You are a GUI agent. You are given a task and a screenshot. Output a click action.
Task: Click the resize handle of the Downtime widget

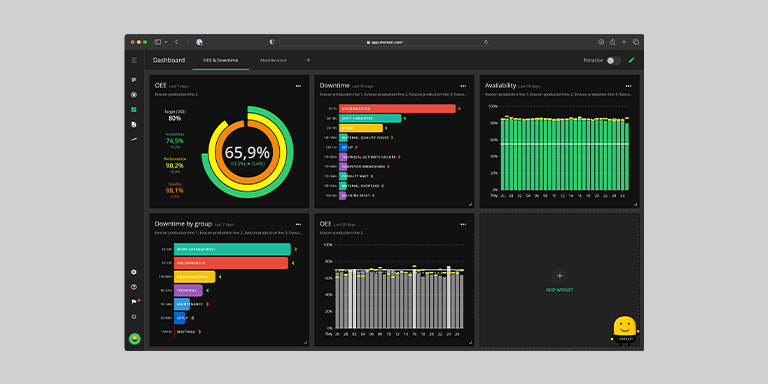471,204
